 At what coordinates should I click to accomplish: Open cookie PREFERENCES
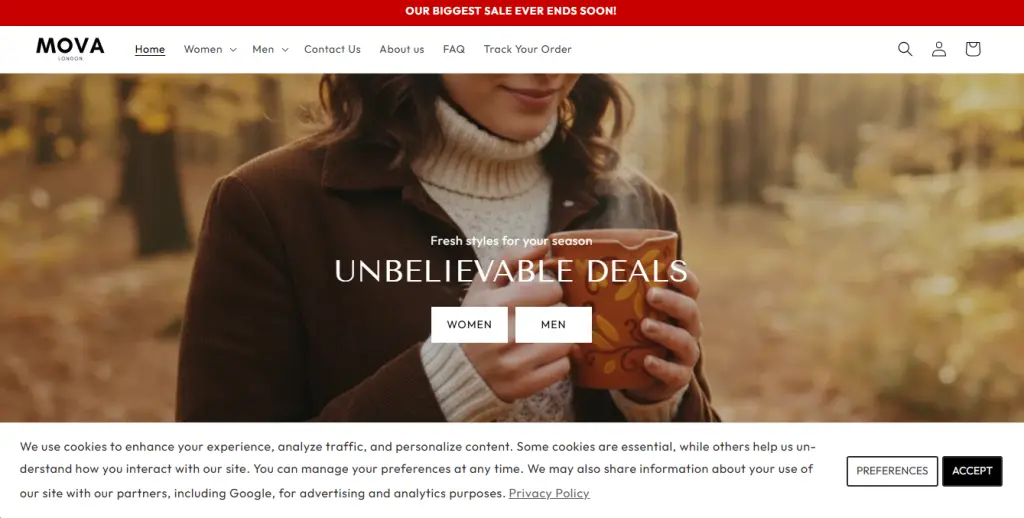(x=892, y=471)
